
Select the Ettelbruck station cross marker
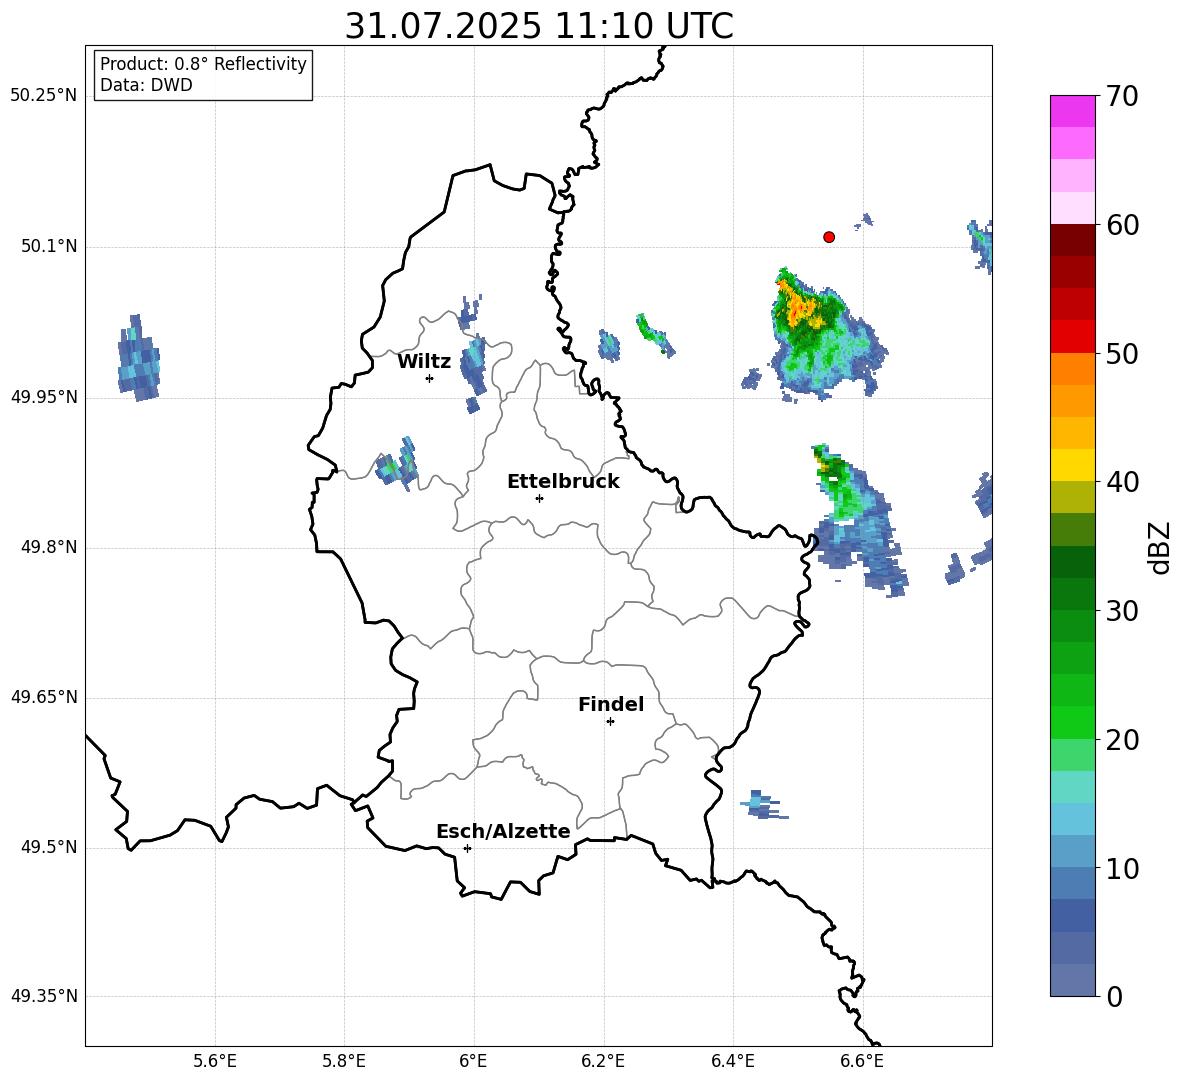pos(539,498)
